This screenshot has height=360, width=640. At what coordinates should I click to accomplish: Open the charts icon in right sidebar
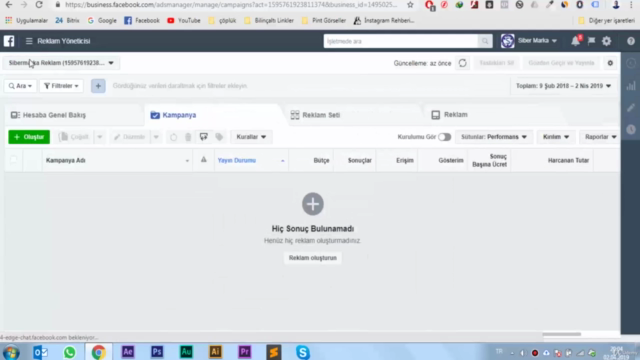click(631, 86)
